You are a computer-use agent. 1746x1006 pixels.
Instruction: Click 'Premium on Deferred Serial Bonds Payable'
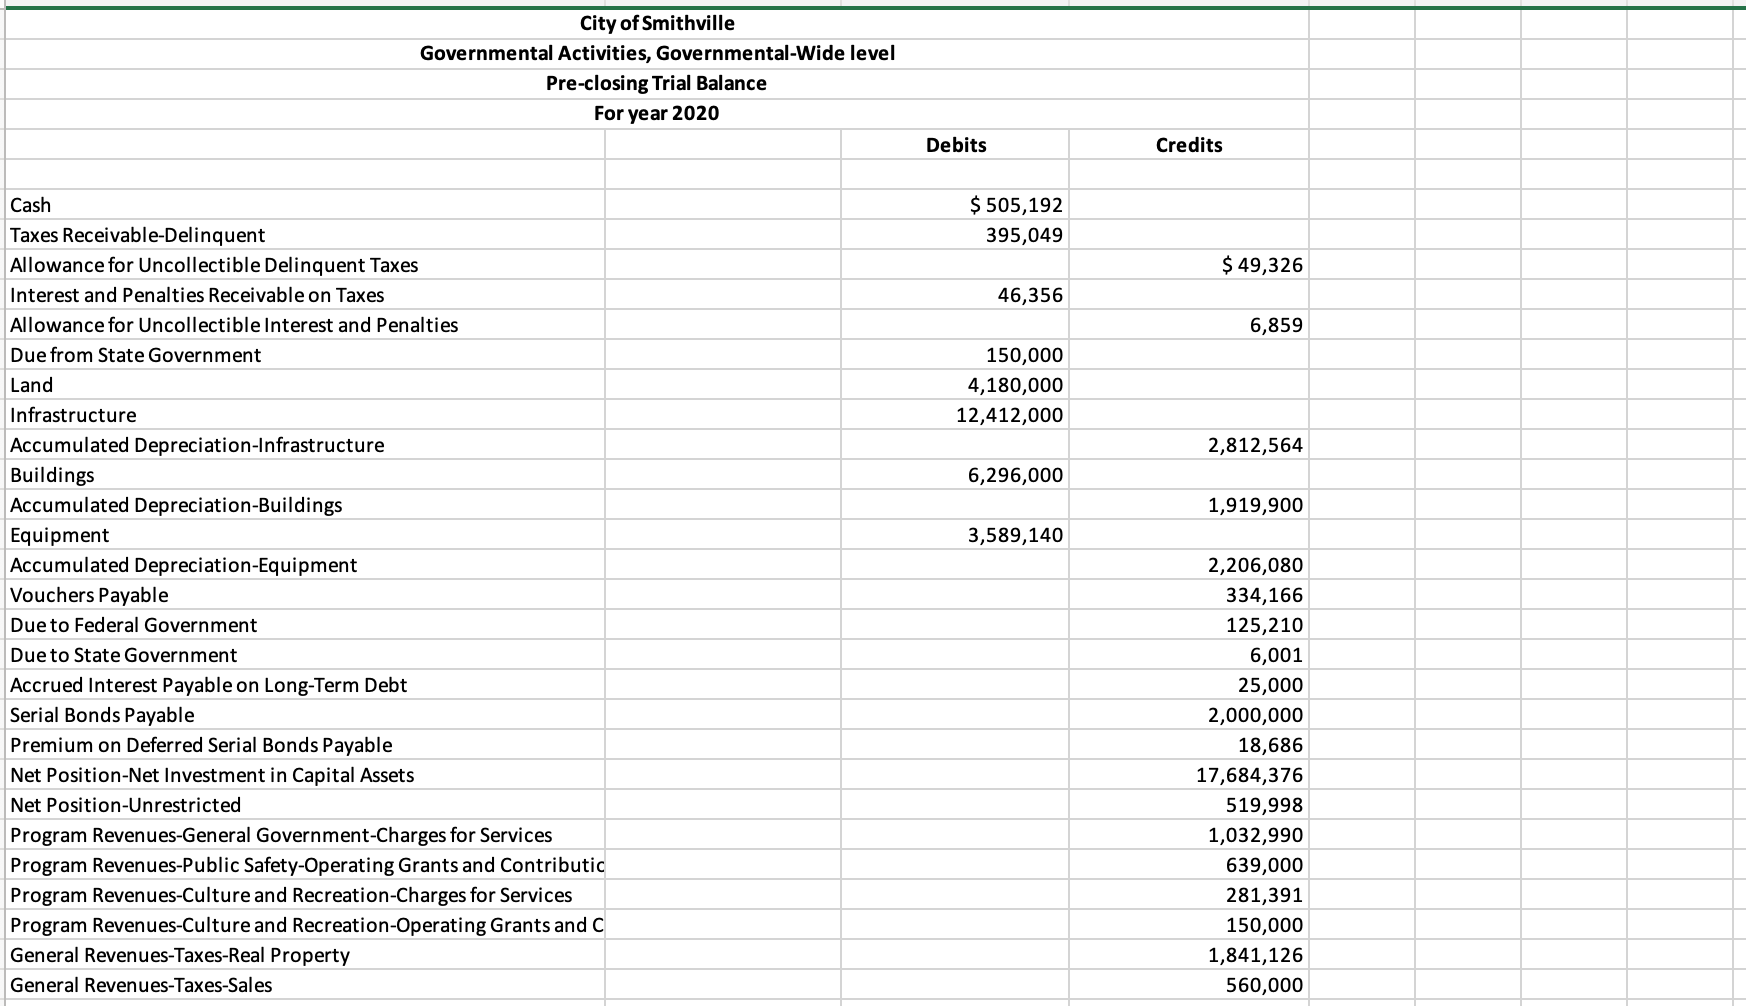(x=201, y=745)
